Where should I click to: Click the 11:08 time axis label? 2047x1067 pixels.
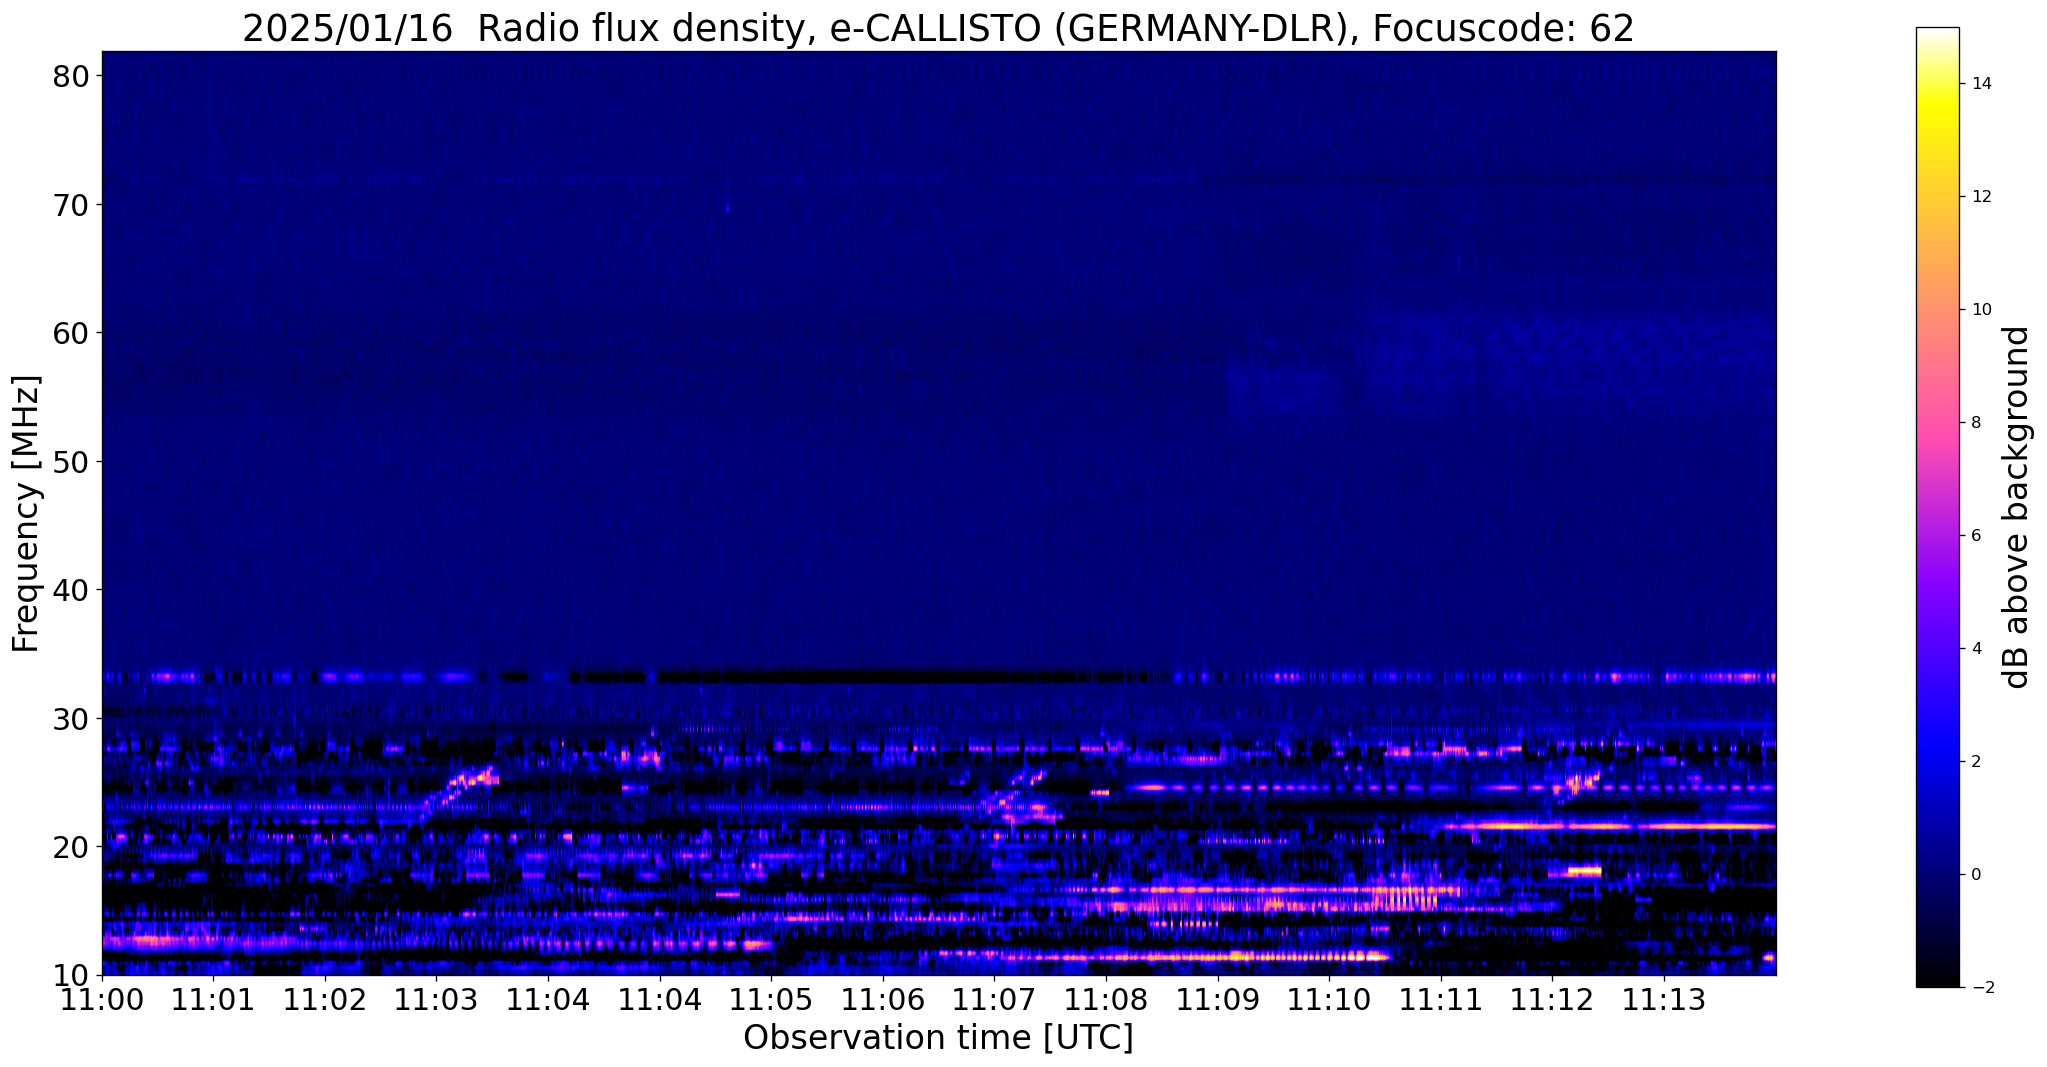tap(1106, 1000)
